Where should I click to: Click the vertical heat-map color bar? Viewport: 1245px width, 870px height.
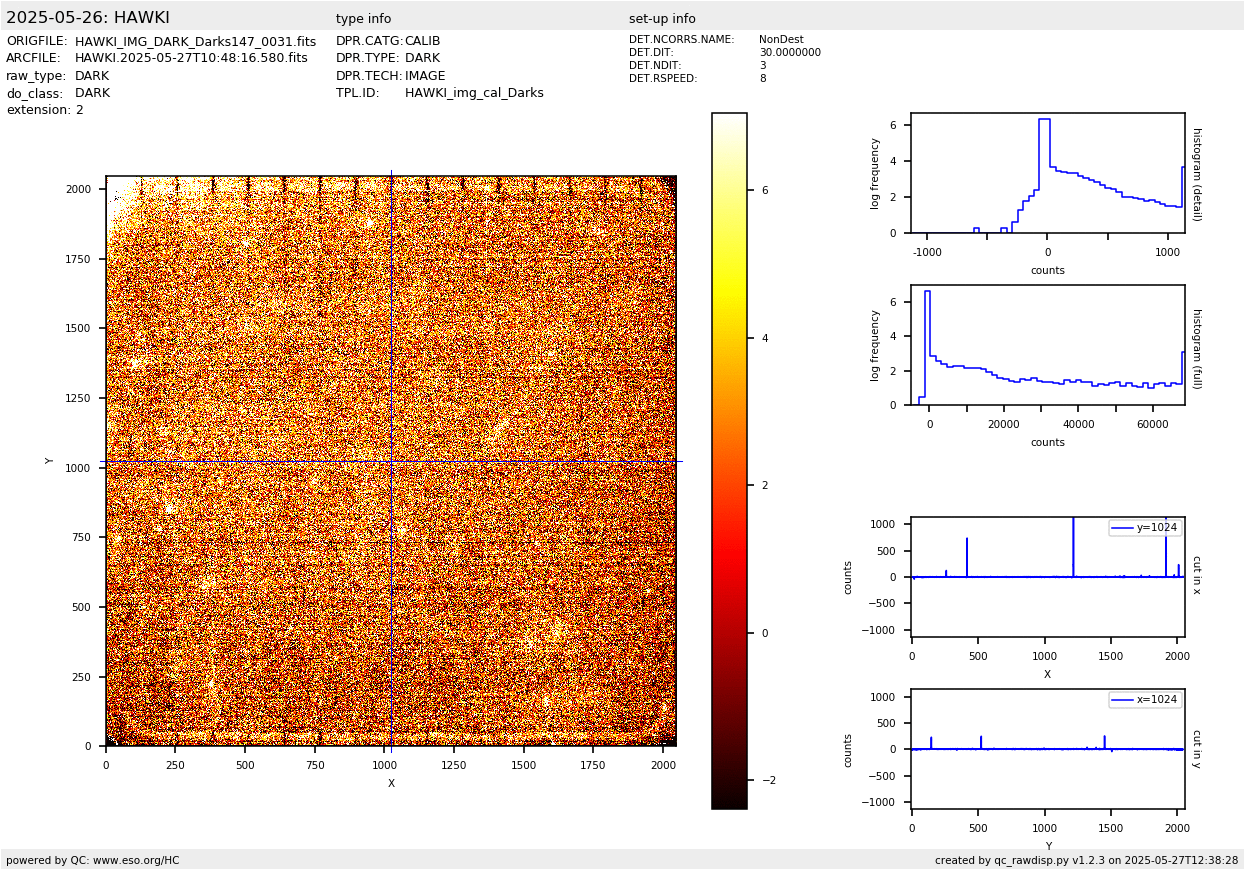tap(729, 461)
